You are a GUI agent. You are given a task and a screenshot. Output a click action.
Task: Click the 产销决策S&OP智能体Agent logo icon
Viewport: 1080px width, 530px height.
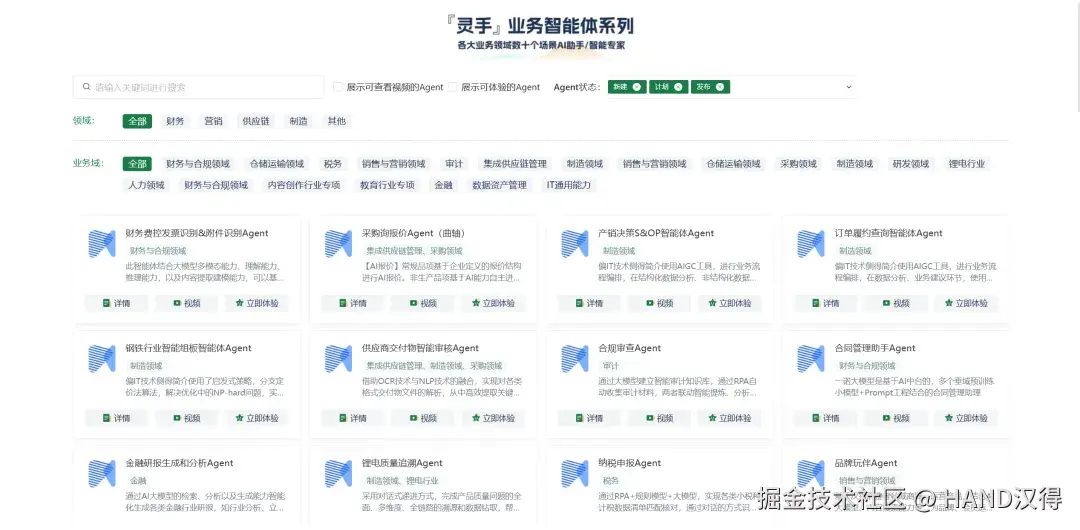pos(574,244)
